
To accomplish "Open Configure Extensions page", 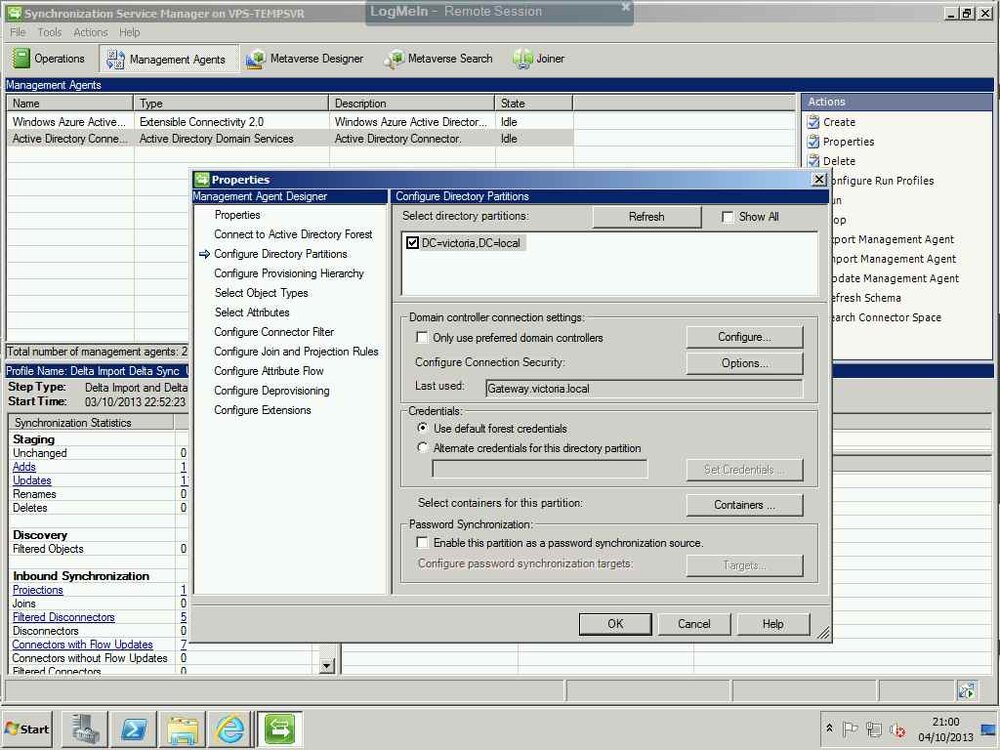I will click(x=263, y=410).
